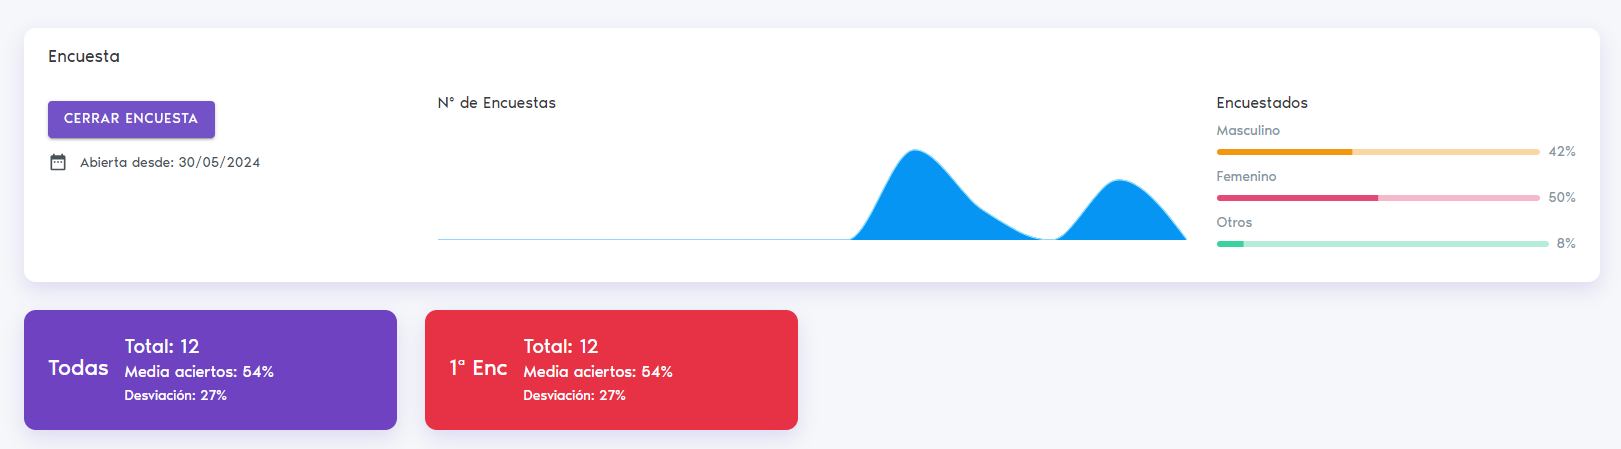Click the green Otros progress bar
This screenshot has height=449, width=1621.
coord(1381,244)
